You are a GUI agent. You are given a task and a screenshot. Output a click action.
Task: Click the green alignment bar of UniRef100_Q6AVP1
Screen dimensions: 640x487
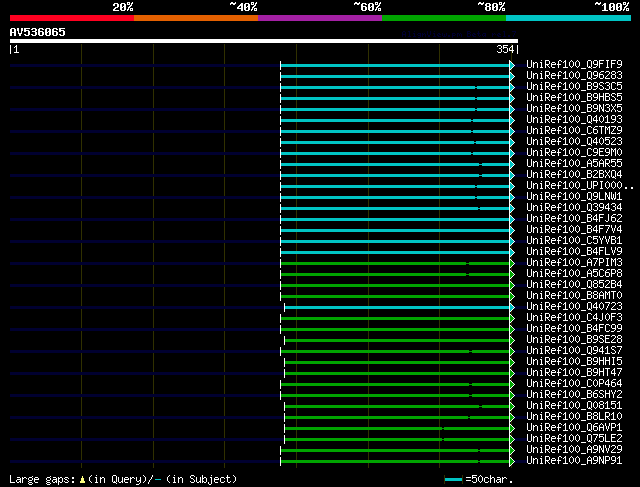[397, 429]
